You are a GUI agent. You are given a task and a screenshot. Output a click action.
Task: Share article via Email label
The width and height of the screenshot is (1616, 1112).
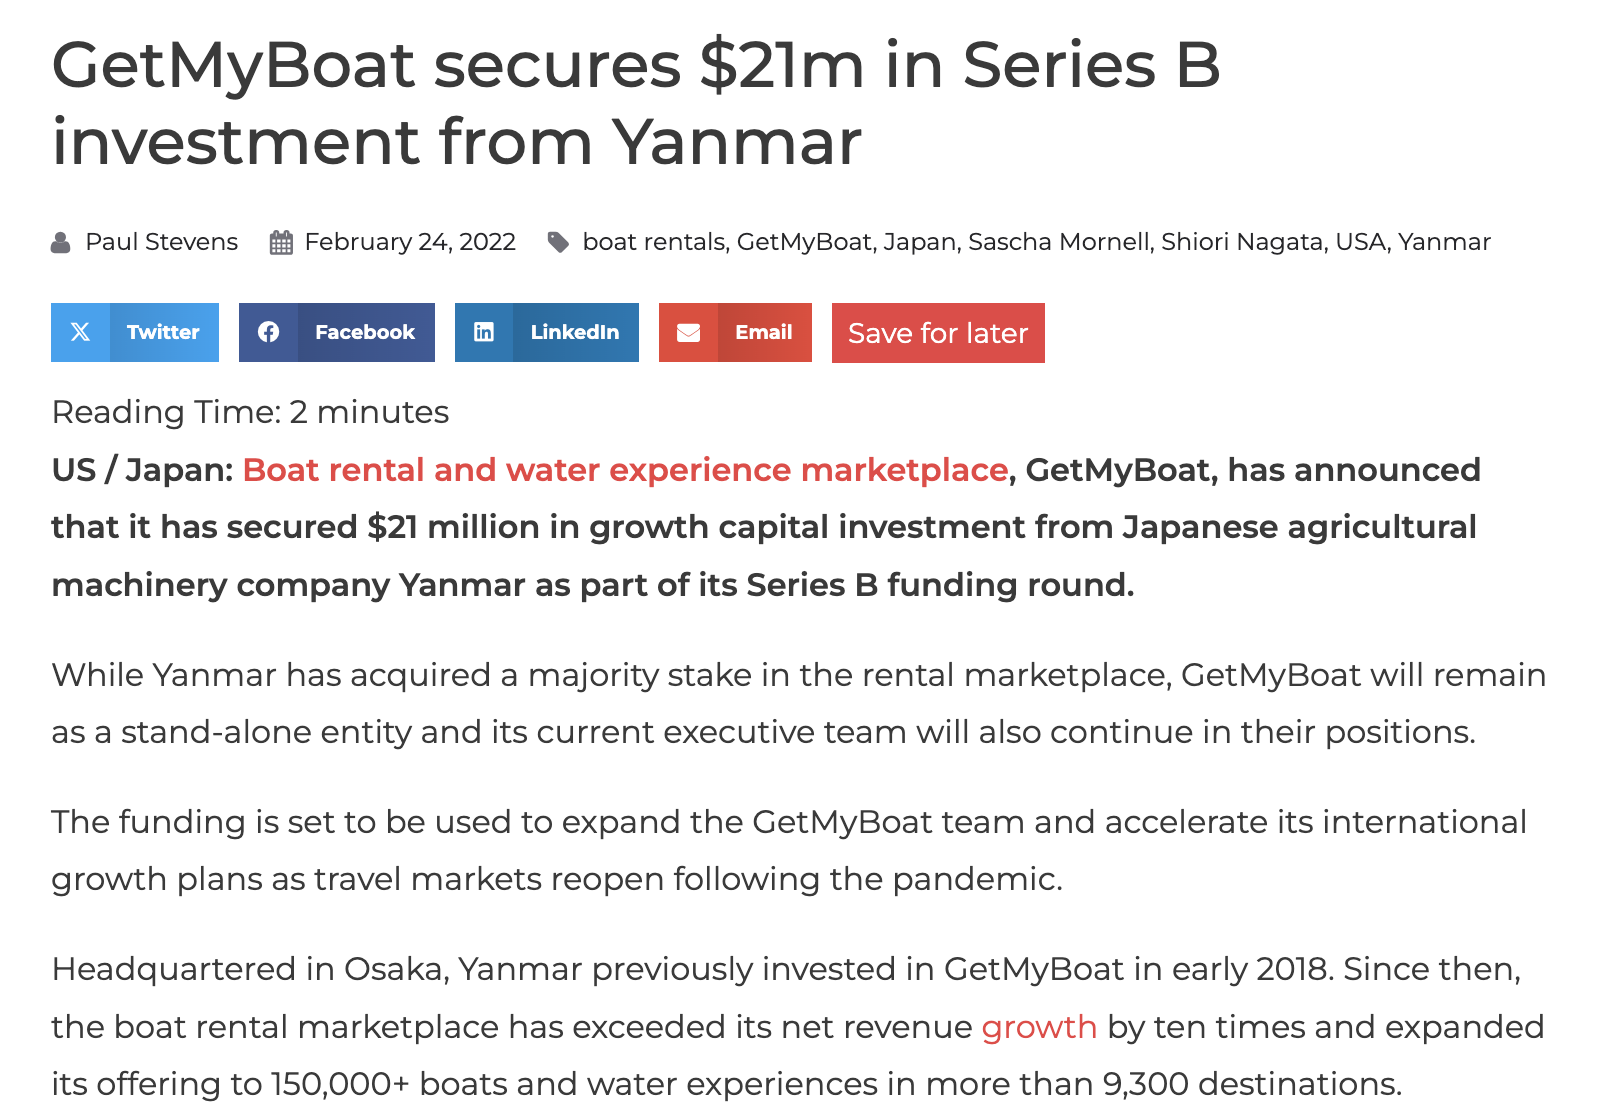764,332
